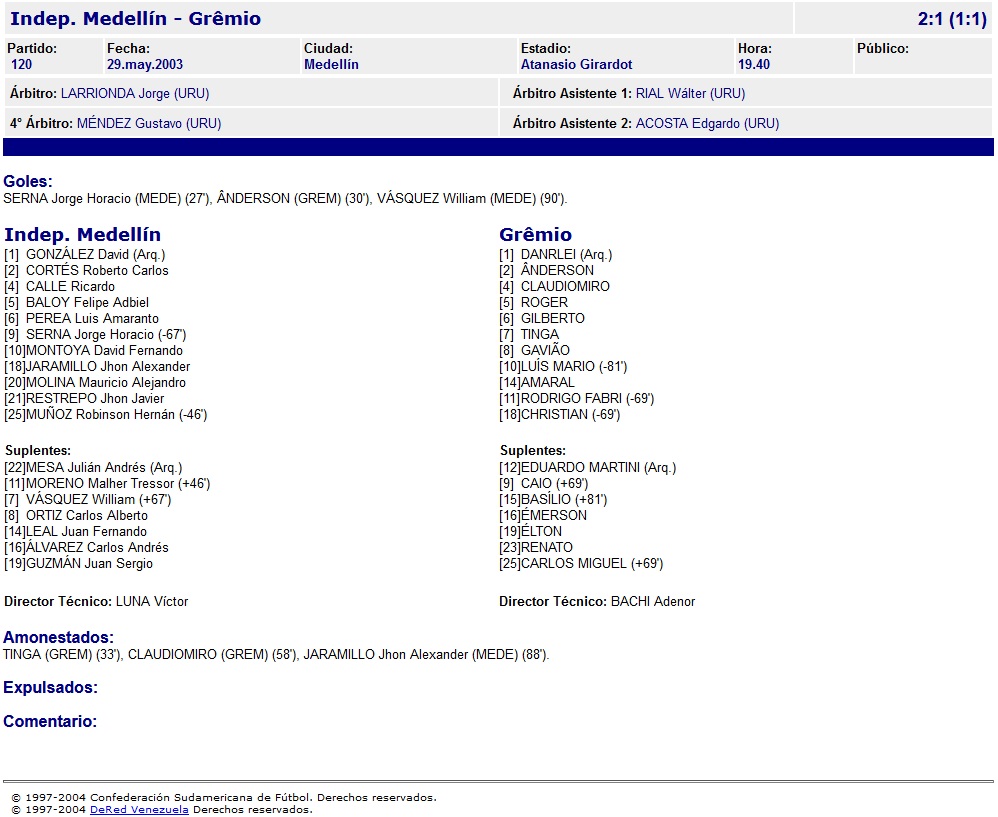Click the 'Grêmio' lineup heading
Screen dimensions: 998x817
tap(535, 235)
